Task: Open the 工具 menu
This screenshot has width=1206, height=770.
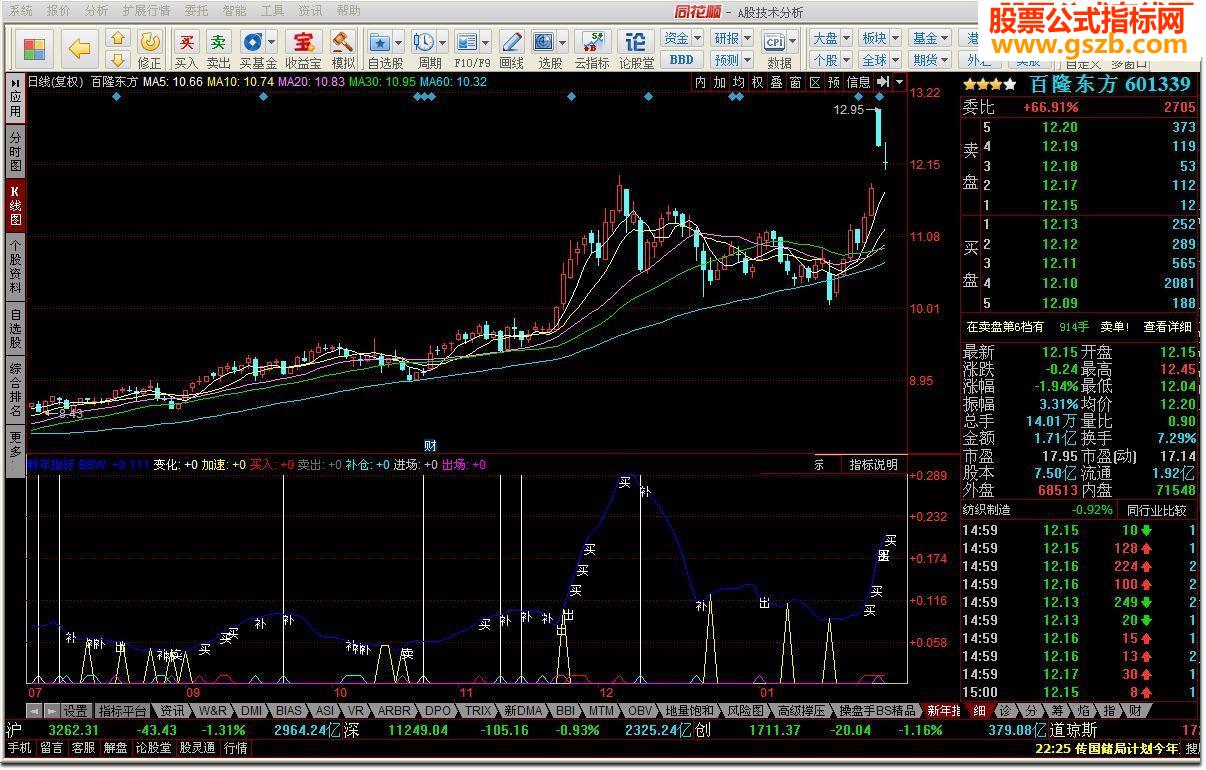Action: pyautogui.click(x=272, y=10)
